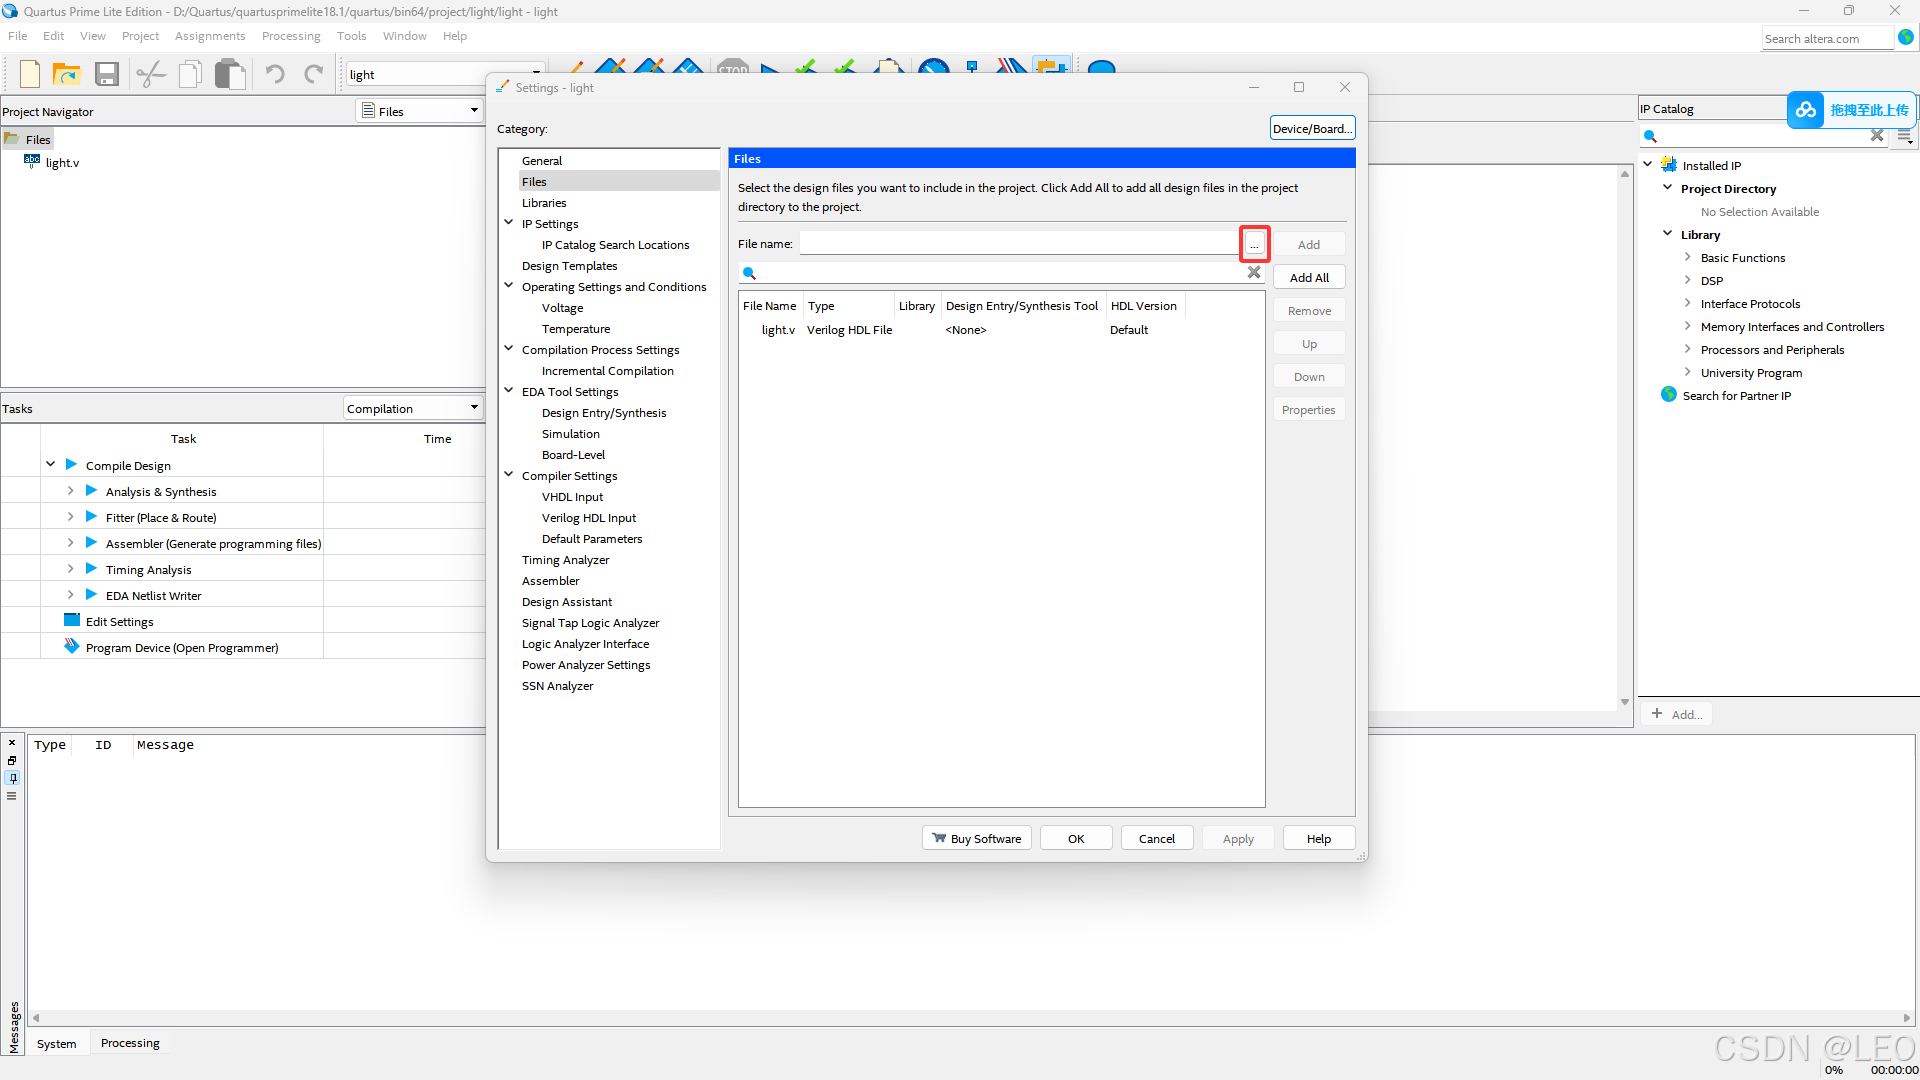This screenshot has height=1080, width=1920.
Task: Expand the Analysis & Synthesis task
Action: tap(70, 491)
